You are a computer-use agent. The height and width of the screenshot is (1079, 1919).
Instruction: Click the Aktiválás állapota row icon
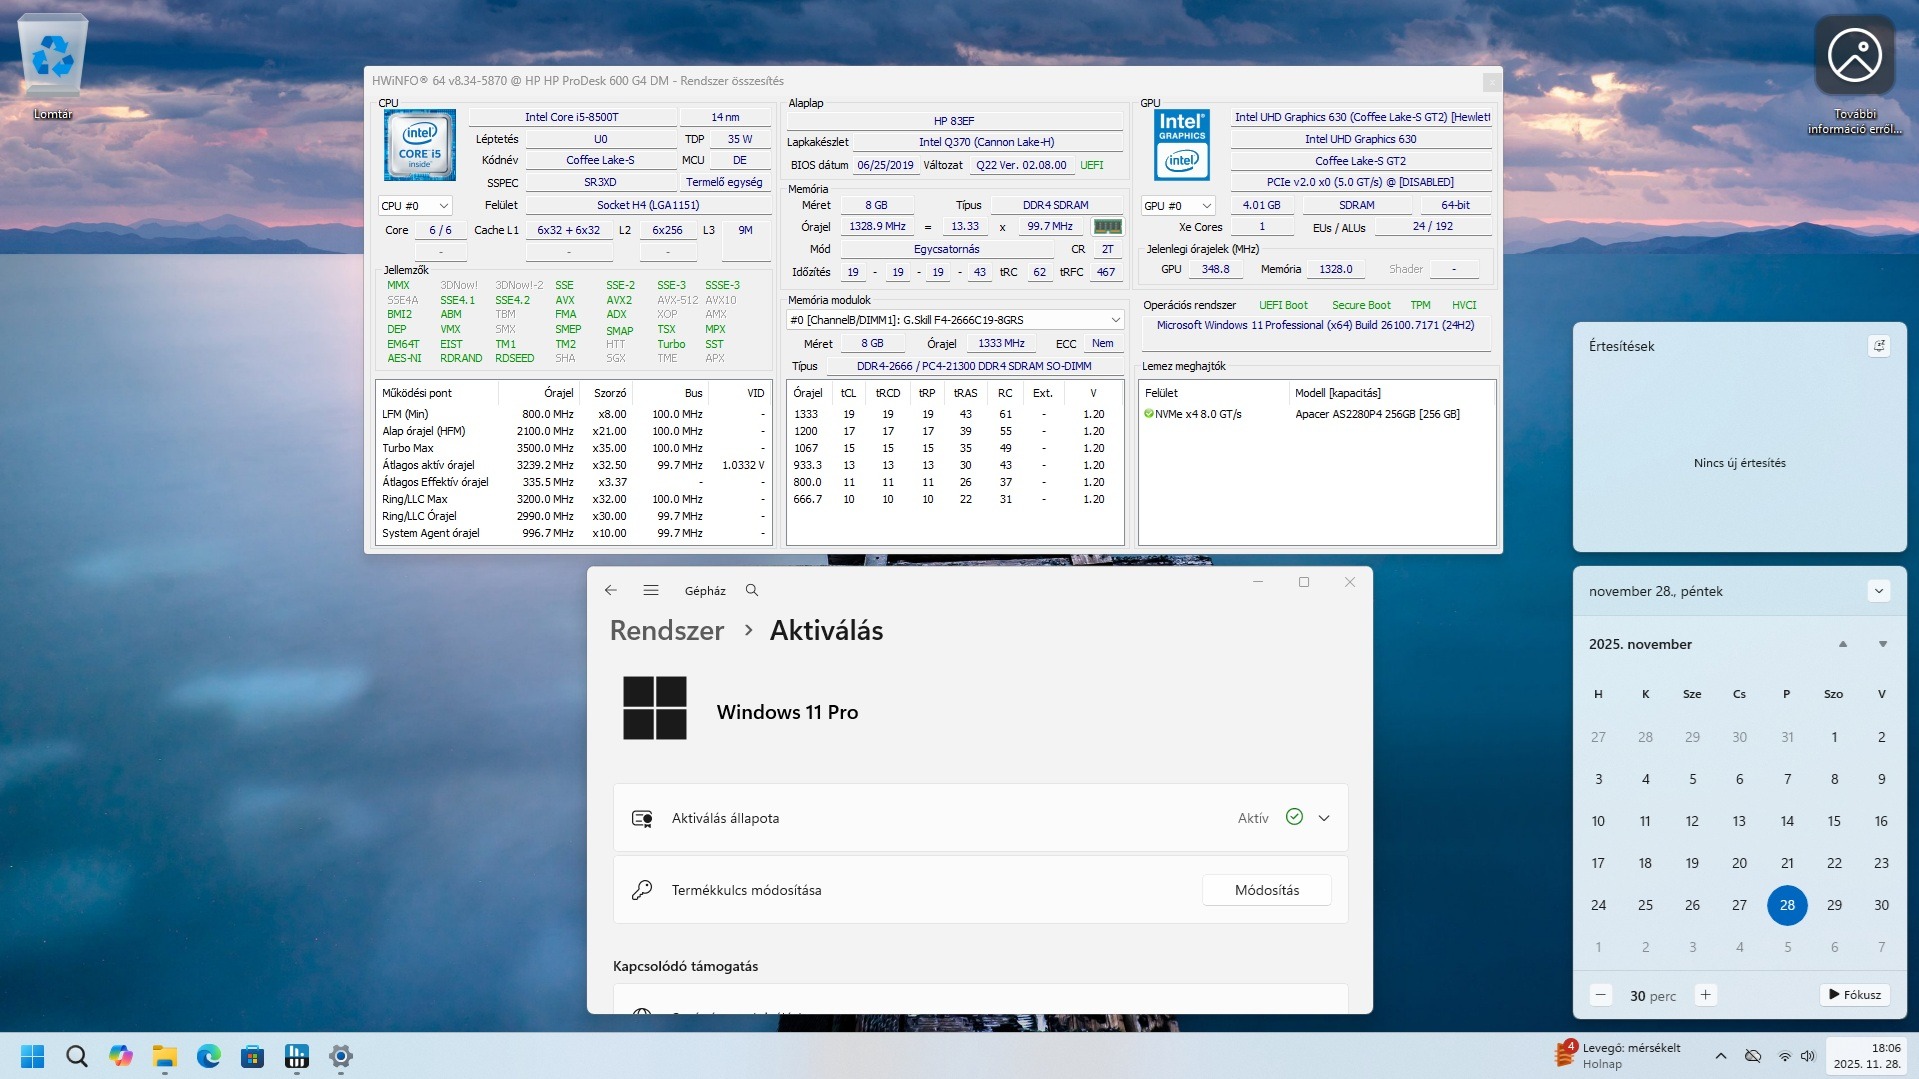click(642, 819)
